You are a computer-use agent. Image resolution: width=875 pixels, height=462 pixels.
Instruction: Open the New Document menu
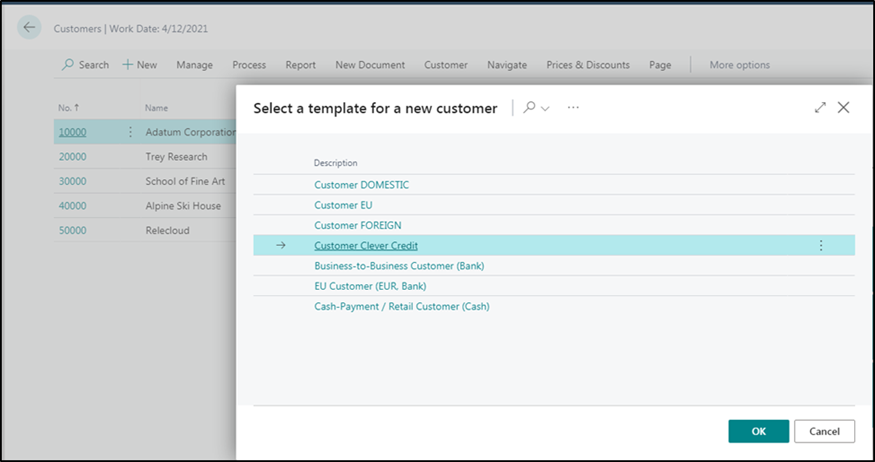370,65
